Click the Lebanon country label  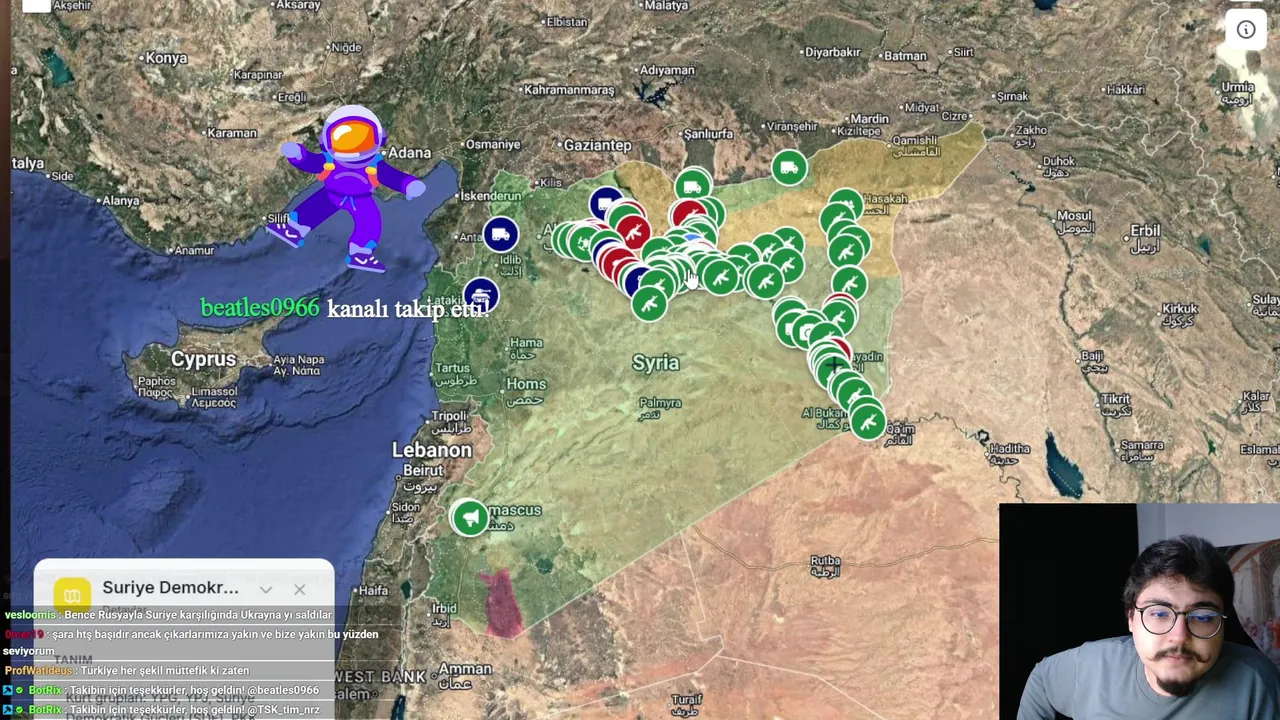coord(432,450)
